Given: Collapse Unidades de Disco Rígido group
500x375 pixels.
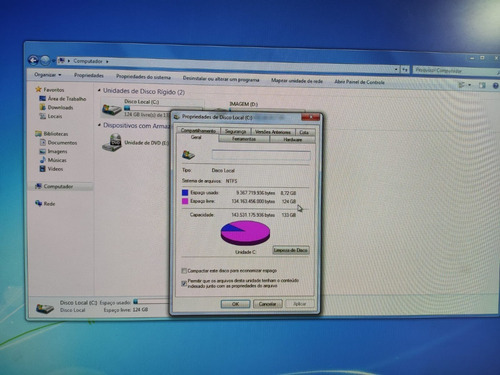Looking at the screenshot, I should point(99,90).
